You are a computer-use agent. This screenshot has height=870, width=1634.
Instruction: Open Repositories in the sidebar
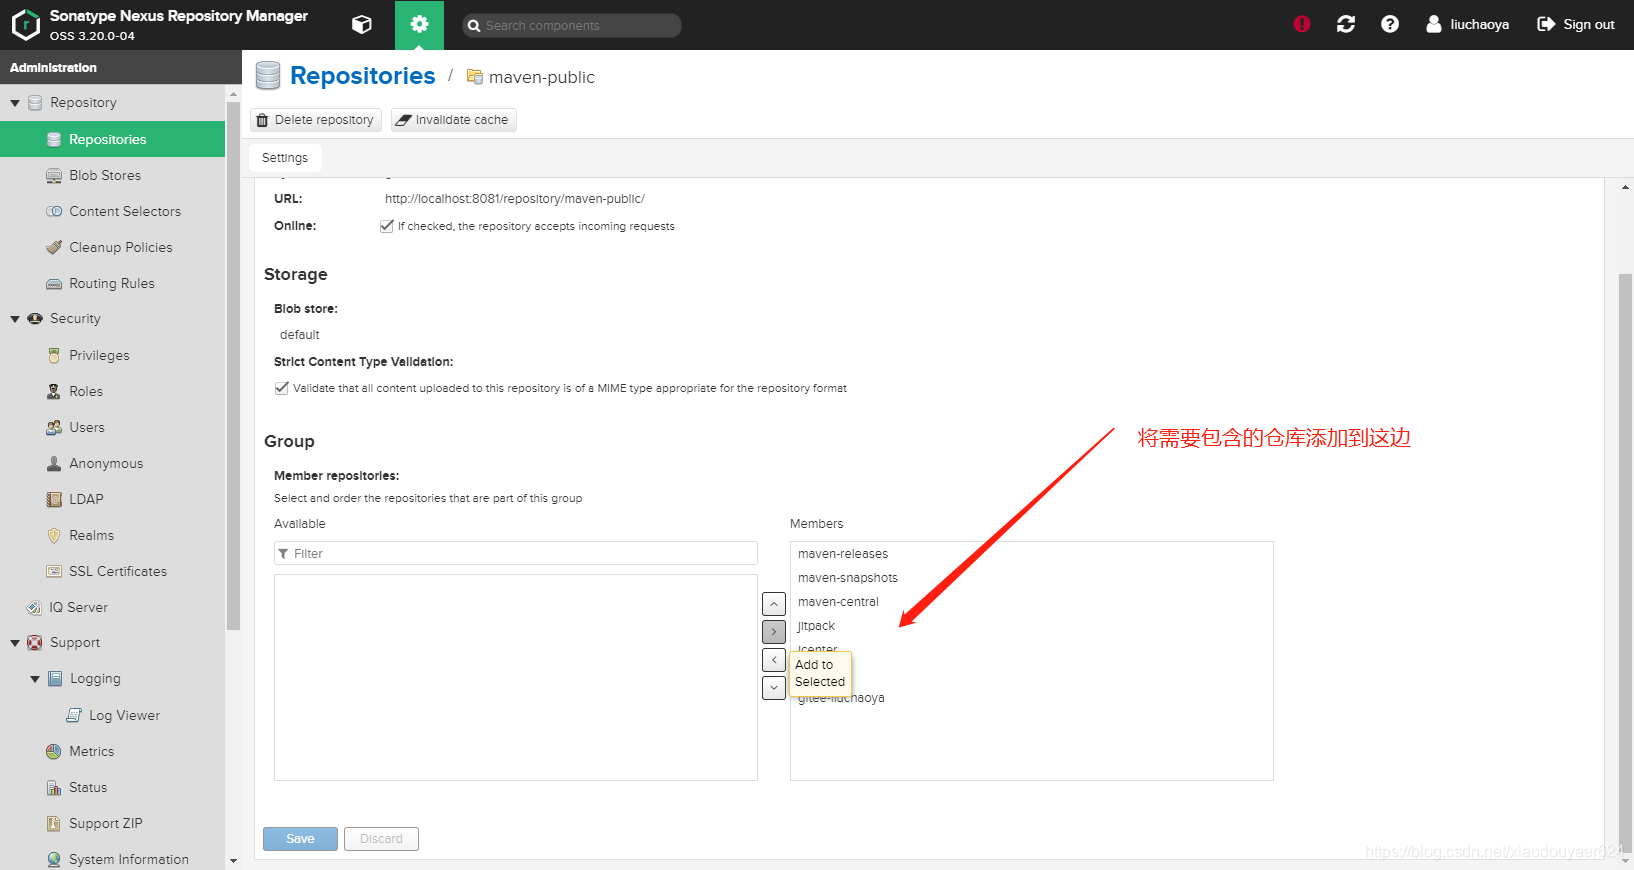pyautogui.click(x=112, y=139)
